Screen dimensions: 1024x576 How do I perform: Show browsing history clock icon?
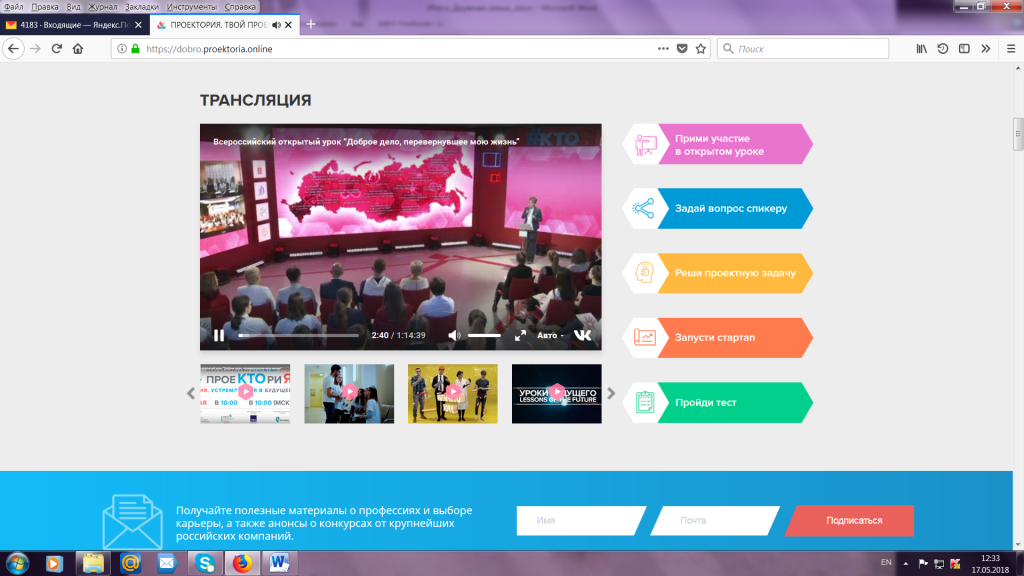pos(942,49)
